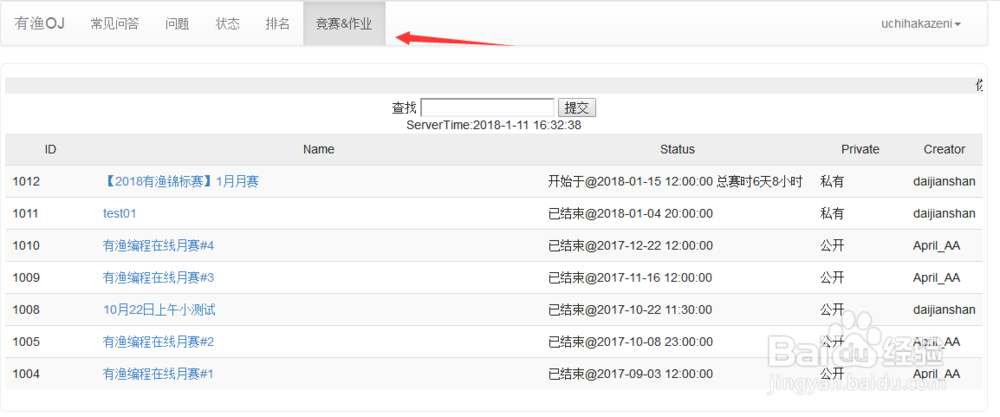The height and width of the screenshot is (417, 1000).
Task: Click status 已结束@2017-09-03 12:00:00
Action: [x=630, y=374]
